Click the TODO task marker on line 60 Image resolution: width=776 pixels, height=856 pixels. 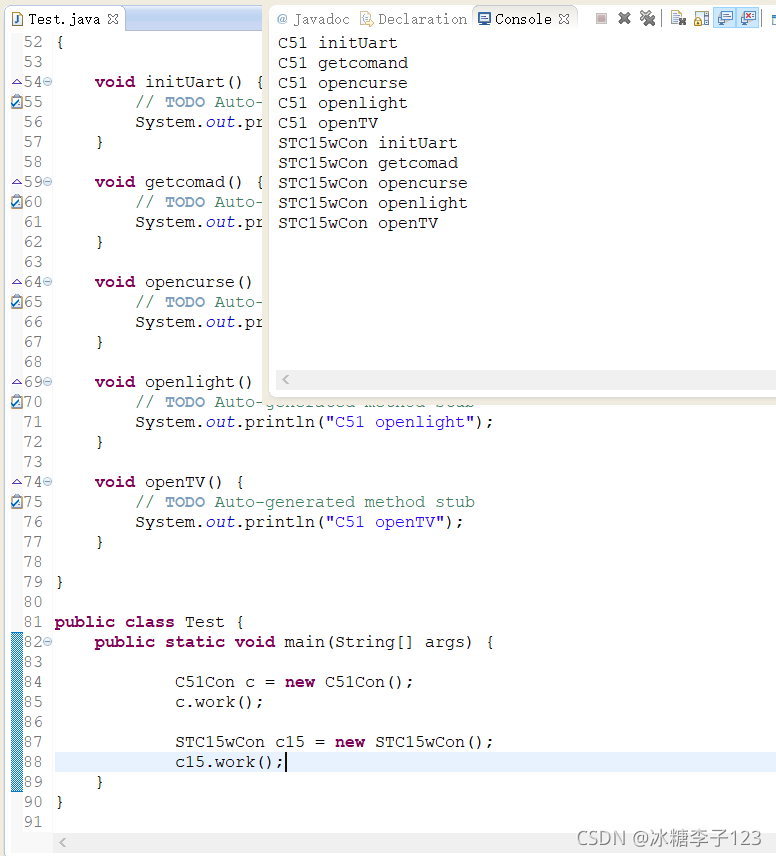click(16, 201)
